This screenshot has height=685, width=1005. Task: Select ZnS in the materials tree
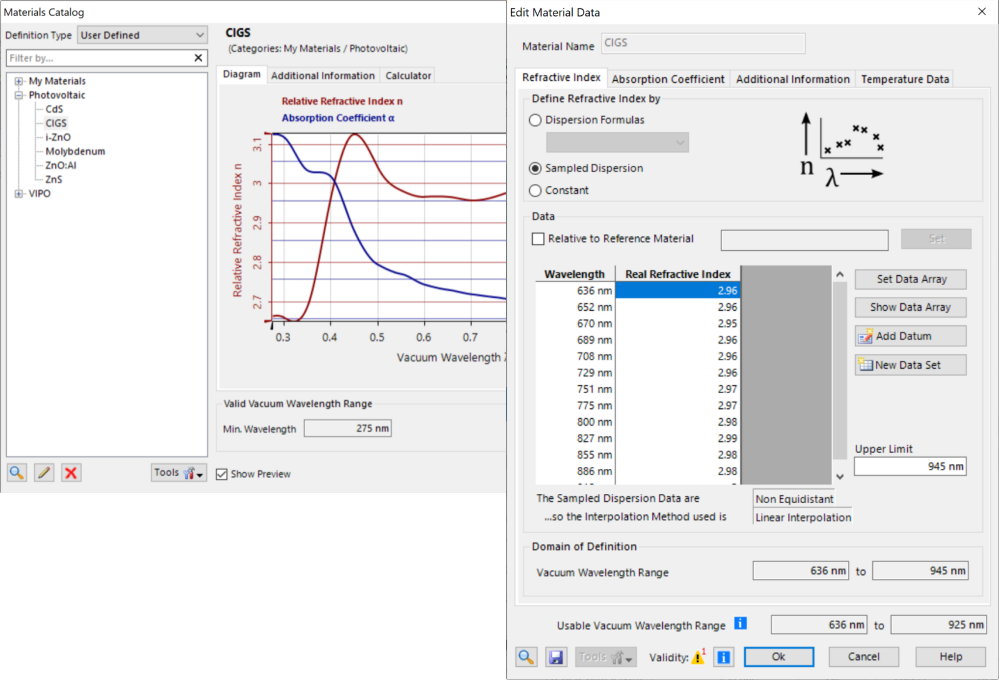click(53, 180)
